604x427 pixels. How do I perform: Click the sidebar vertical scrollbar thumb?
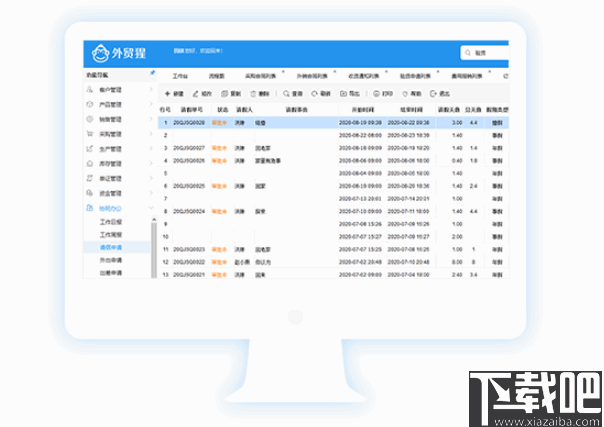point(154,250)
